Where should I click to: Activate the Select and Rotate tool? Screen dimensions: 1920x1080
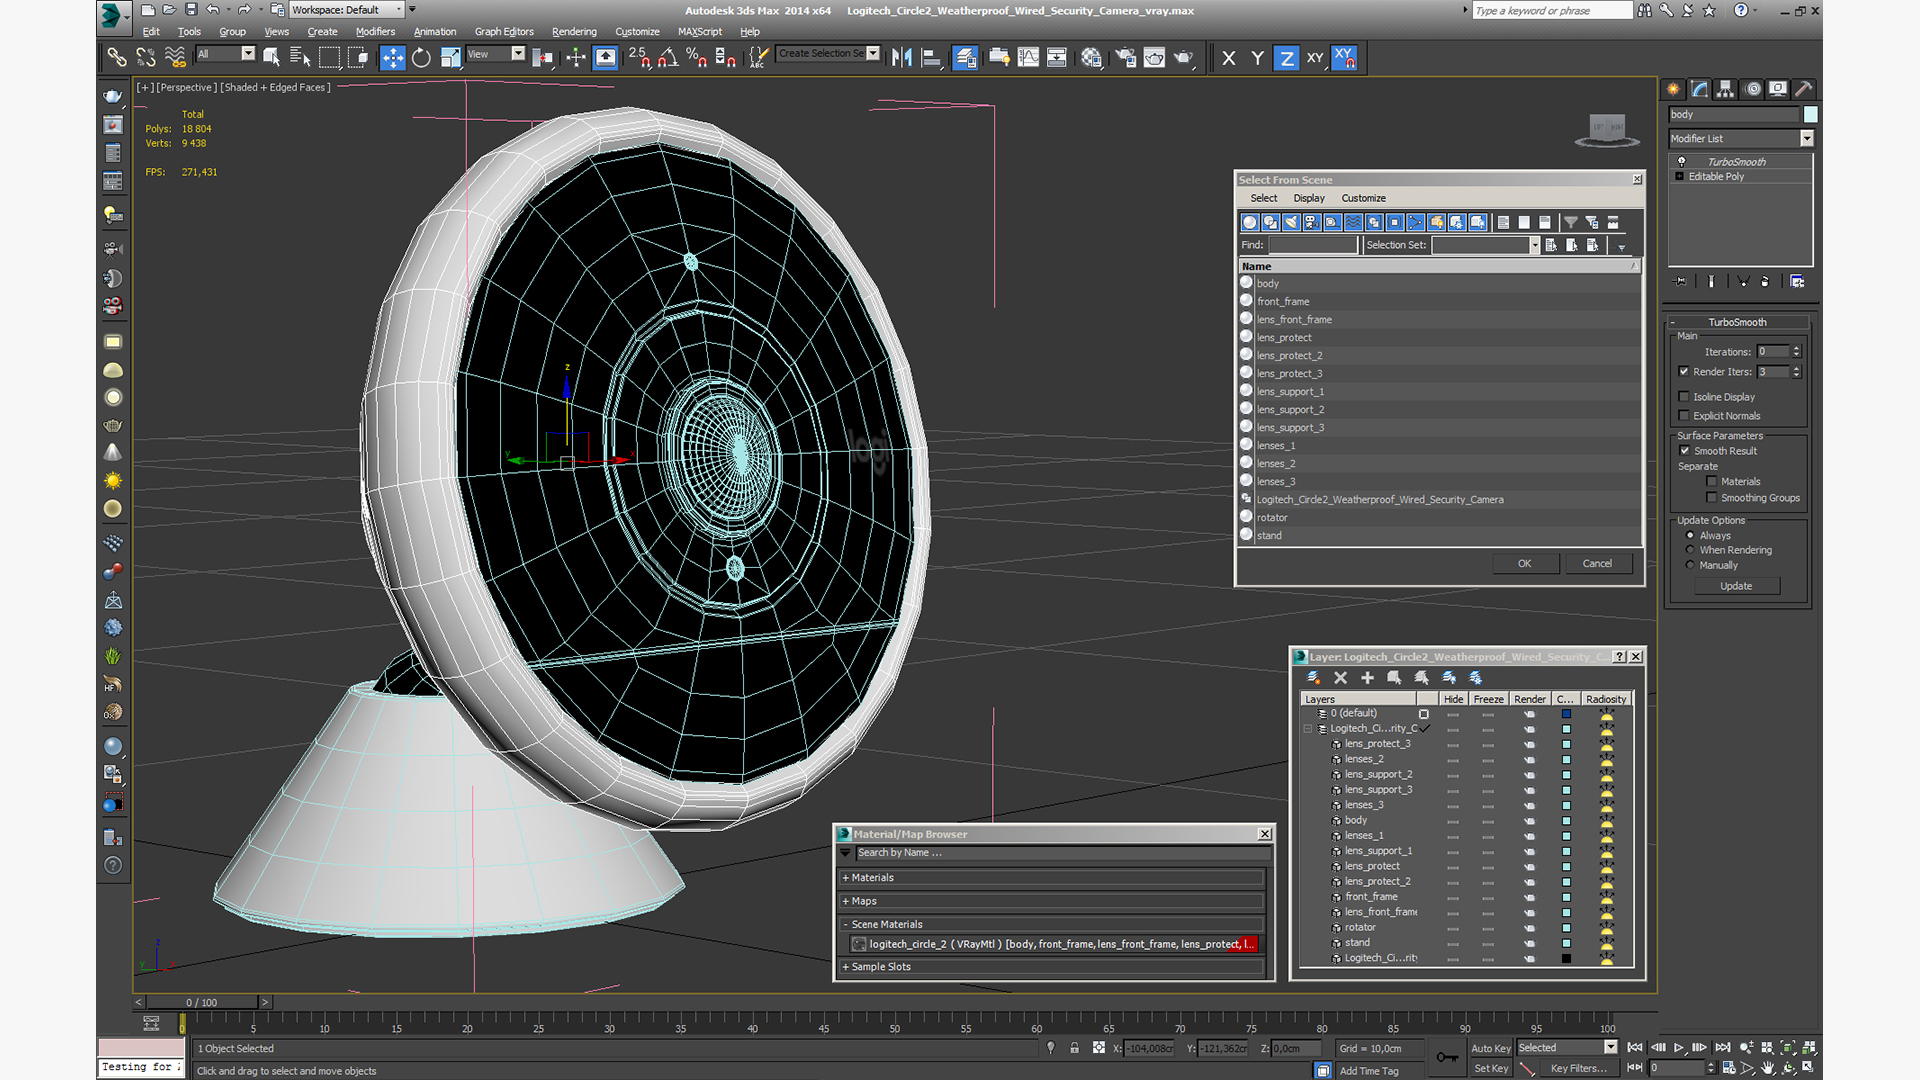coord(421,58)
